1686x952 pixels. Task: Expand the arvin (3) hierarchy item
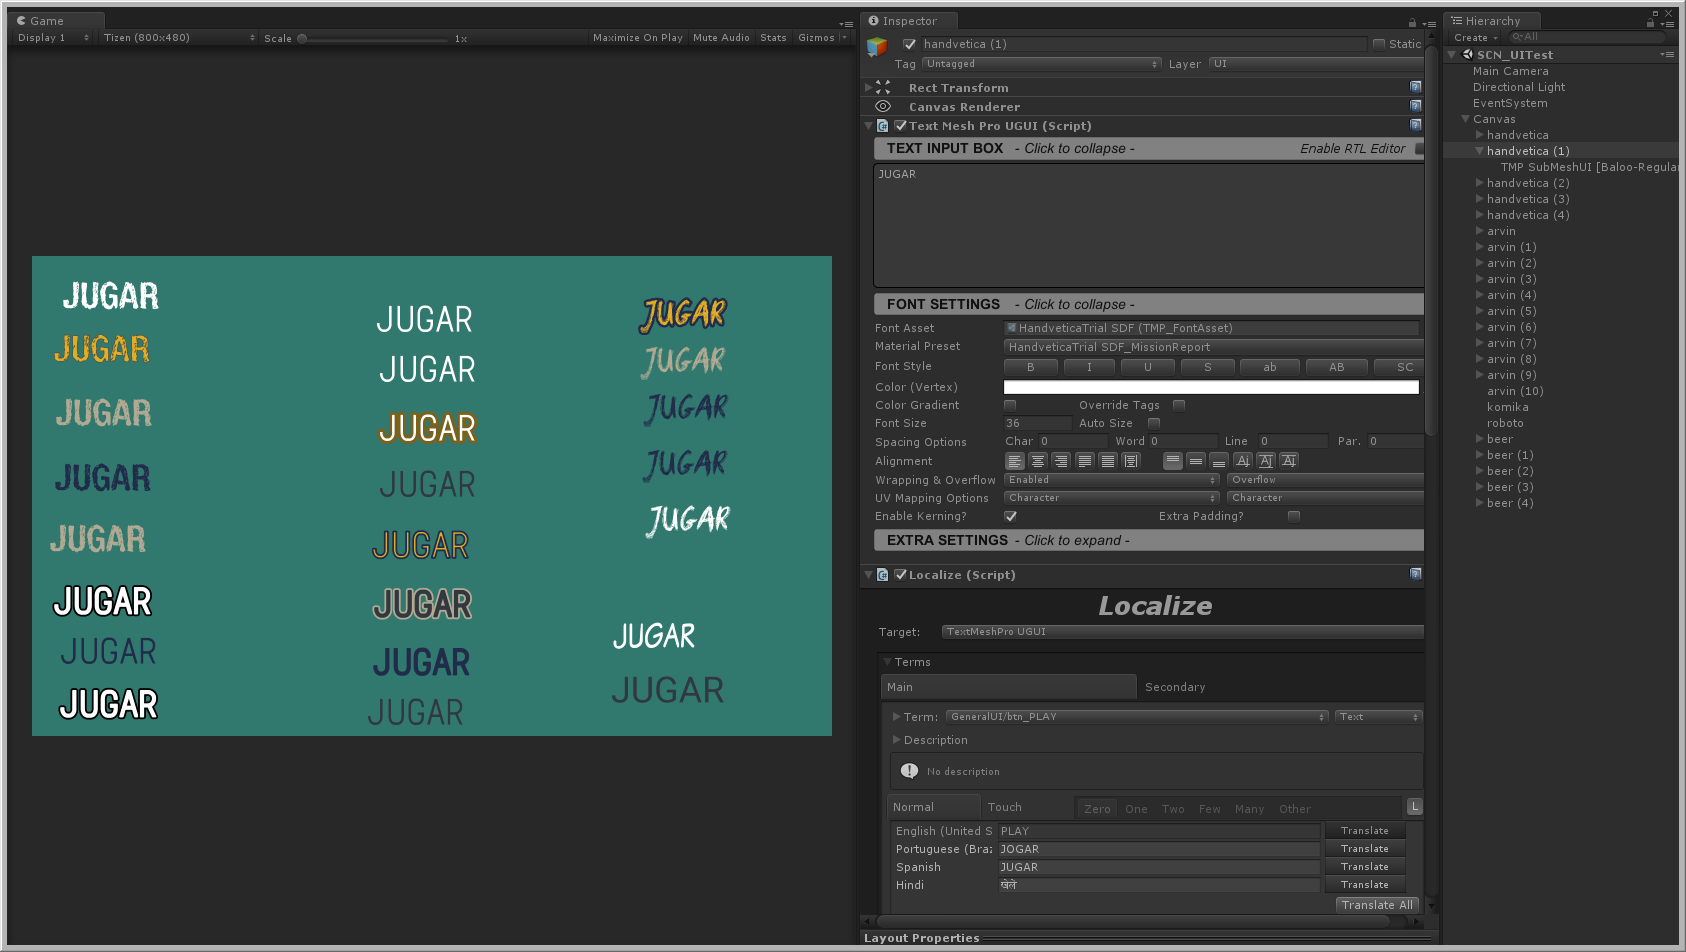coord(1480,279)
